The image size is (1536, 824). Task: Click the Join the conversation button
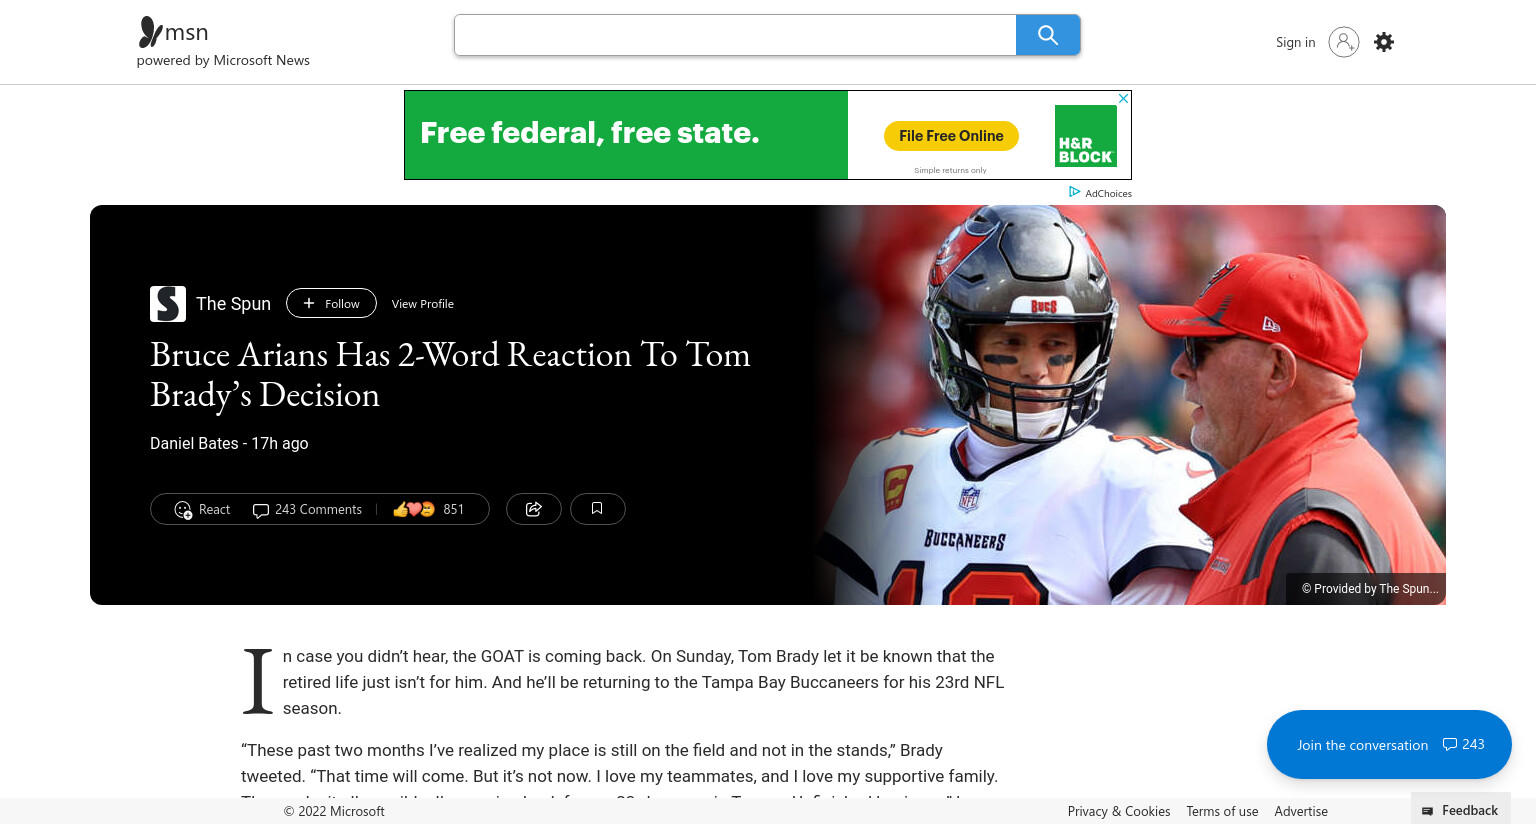pyautogui.click(x=1389, y=745)
